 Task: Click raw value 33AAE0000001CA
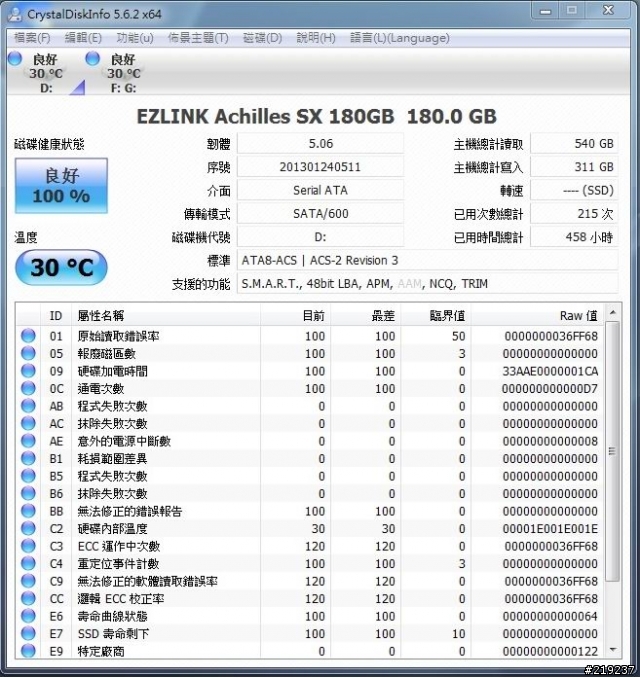pos(550,371)
